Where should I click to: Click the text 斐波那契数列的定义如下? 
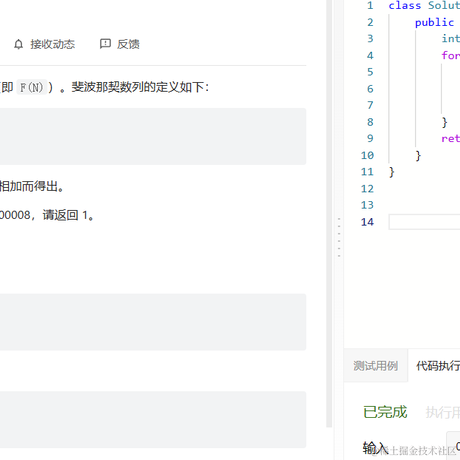click(138, 87)
